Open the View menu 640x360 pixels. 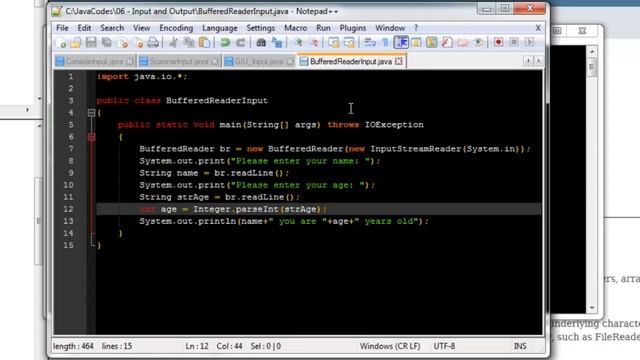tap(142, 28)
